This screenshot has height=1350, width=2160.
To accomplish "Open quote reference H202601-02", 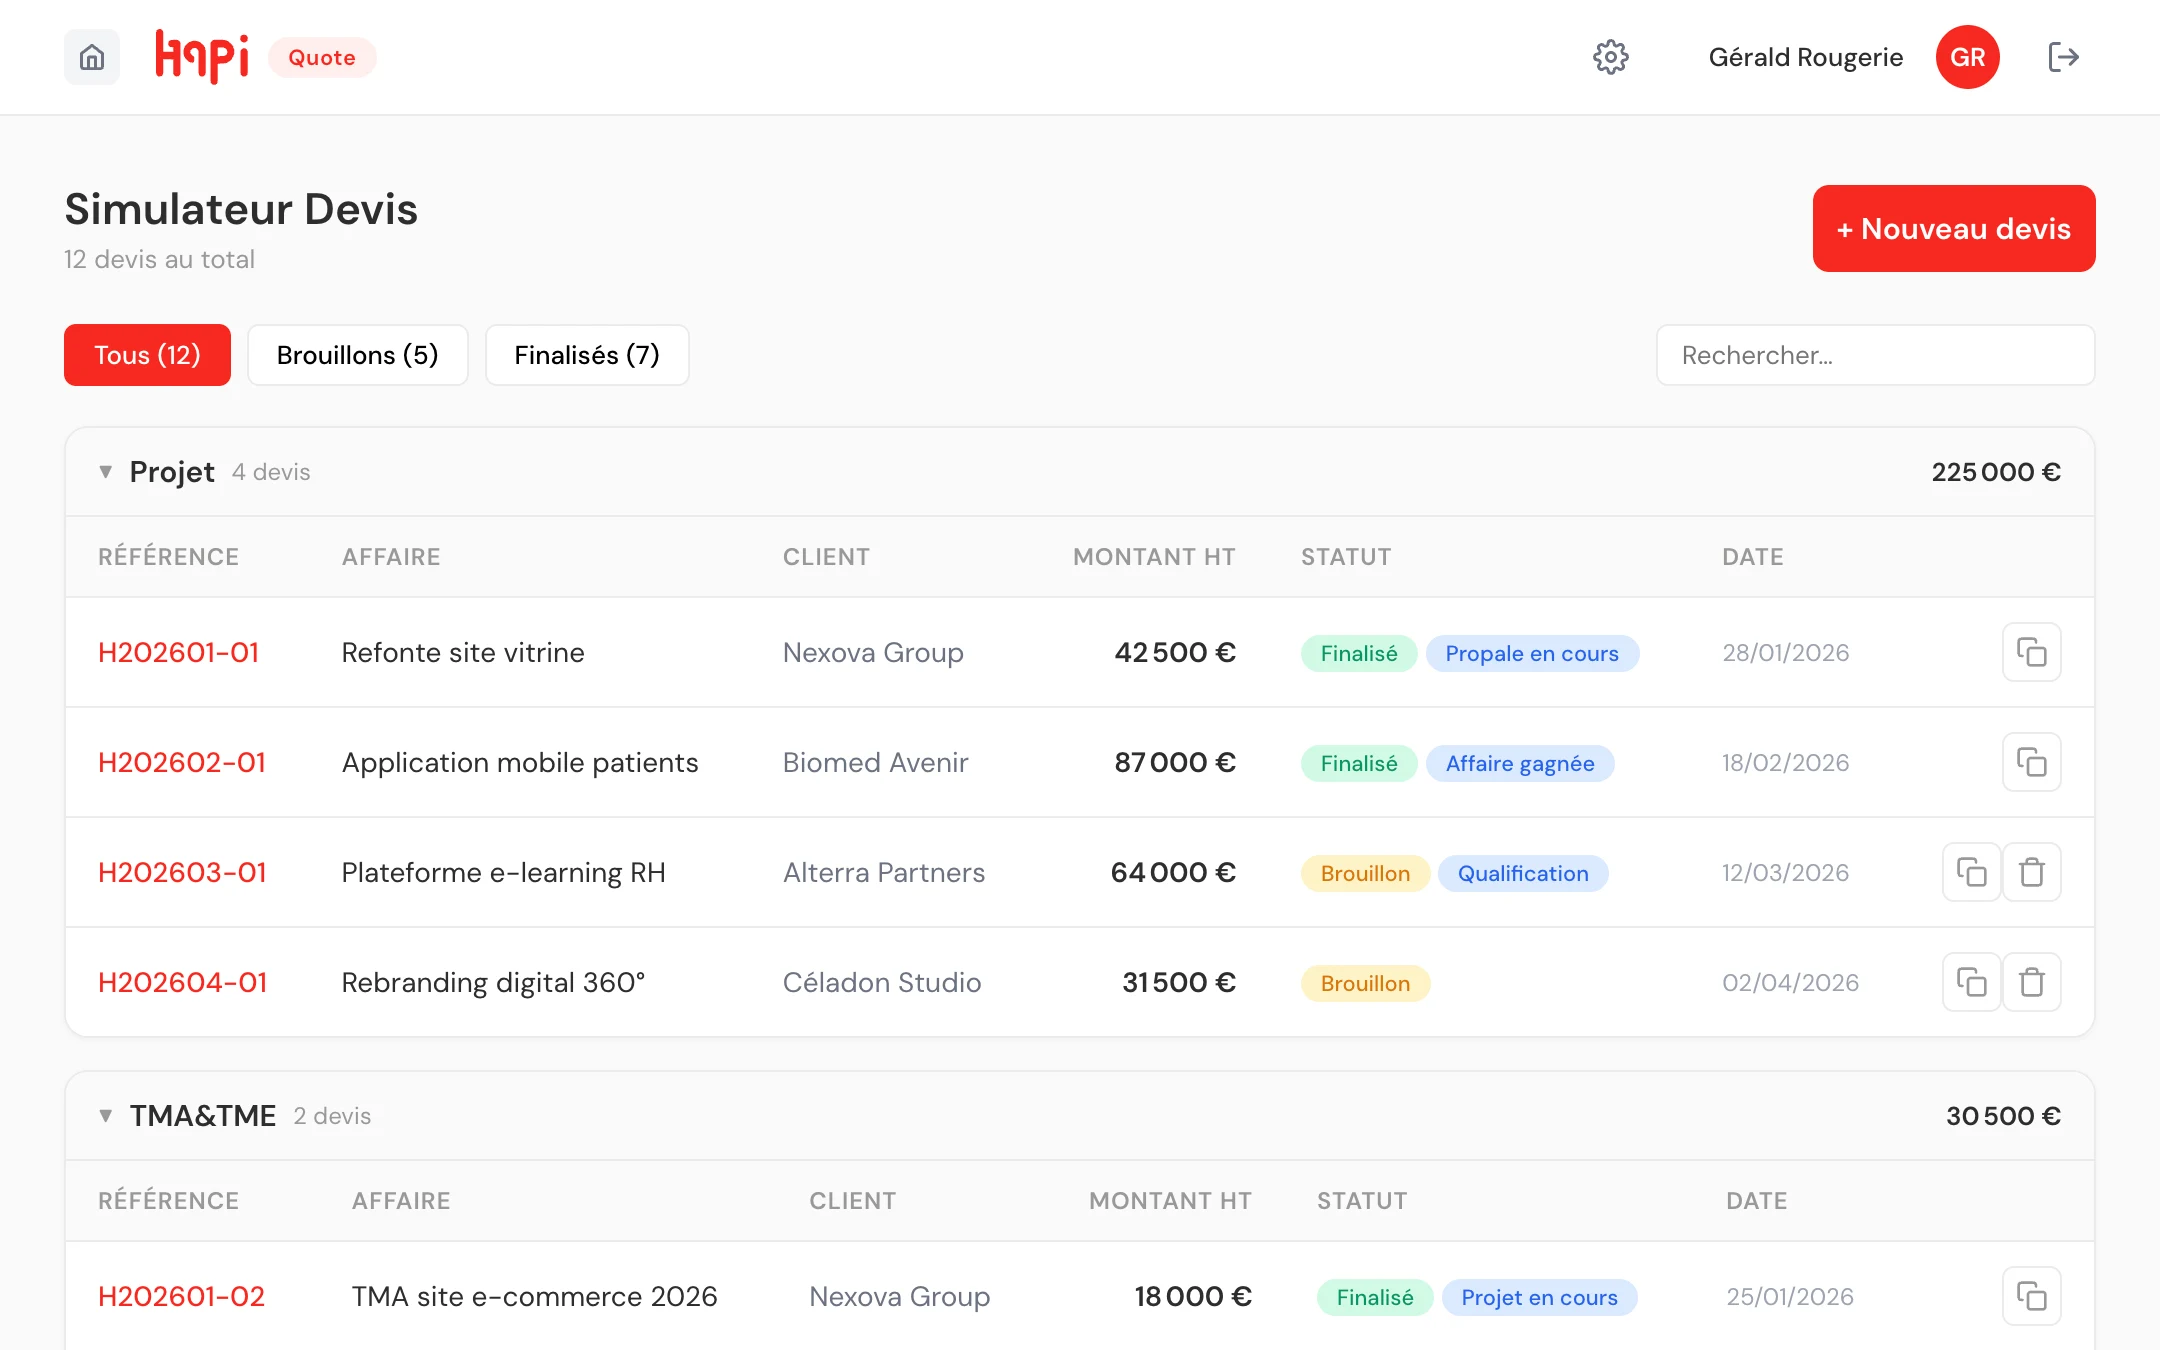I will pyautogui.click(x=181, y=1296).
